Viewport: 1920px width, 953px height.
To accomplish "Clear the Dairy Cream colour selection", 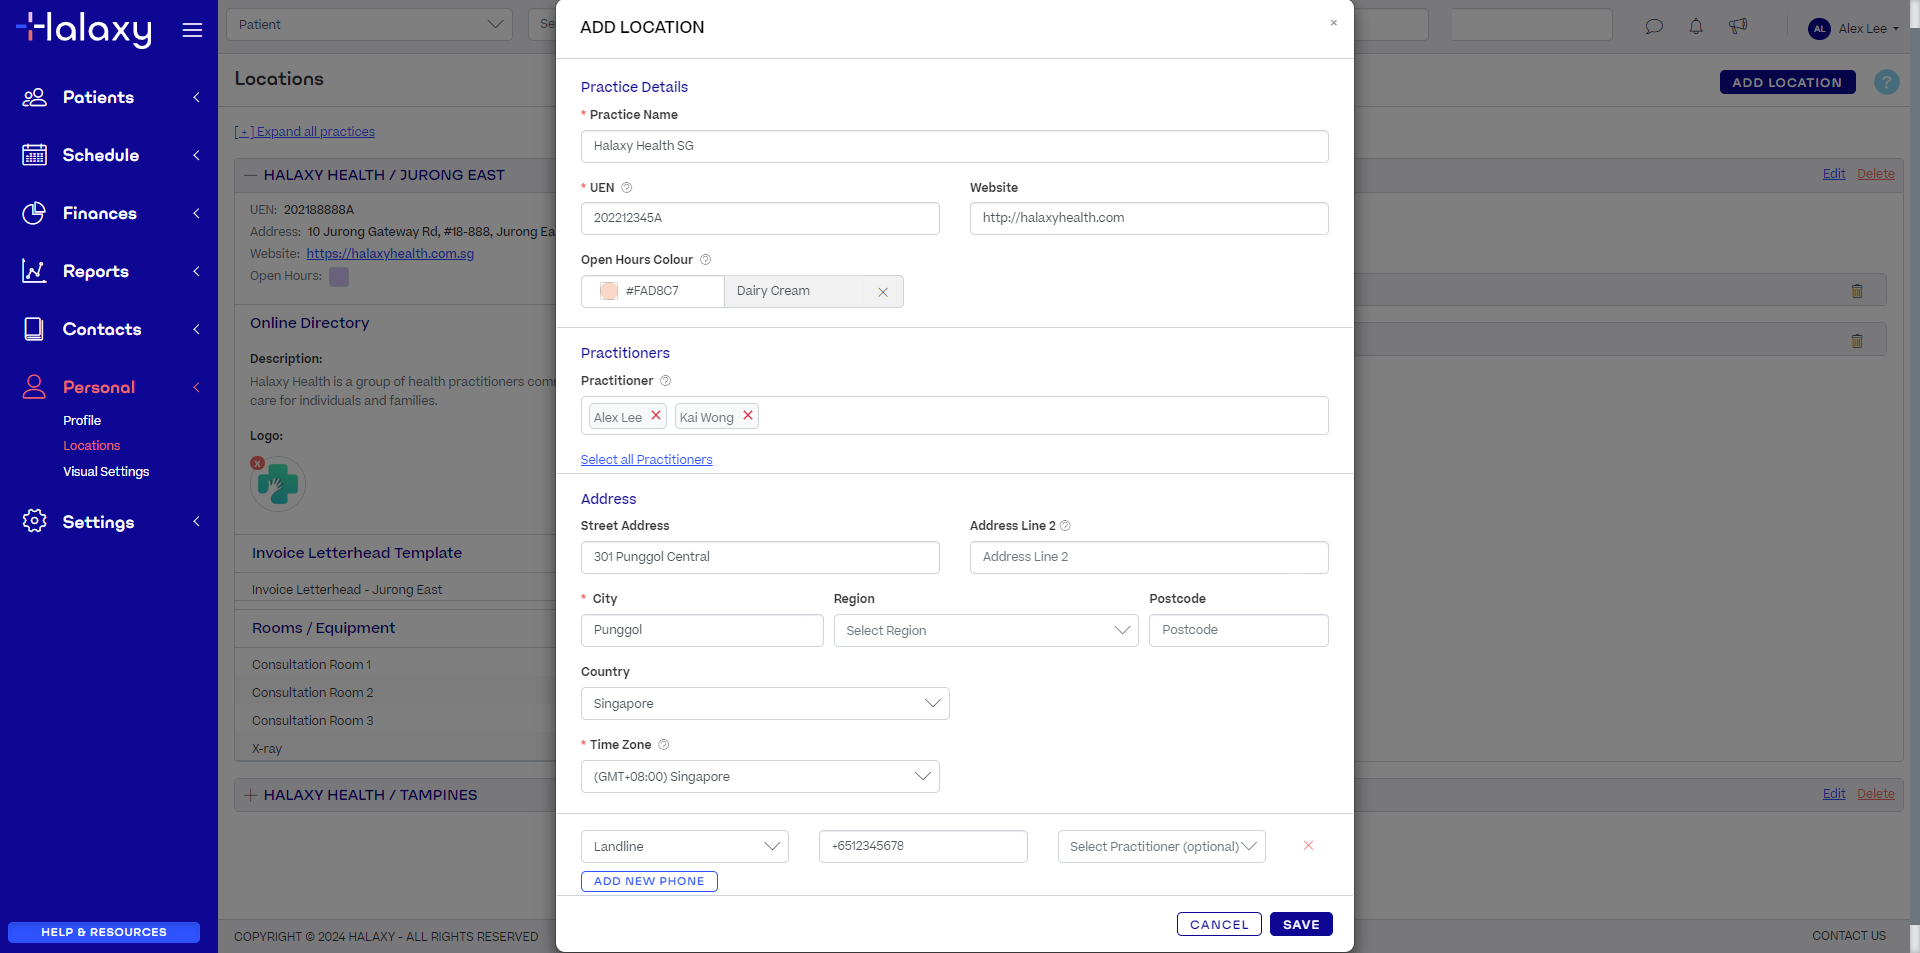I will coord(883,292).
